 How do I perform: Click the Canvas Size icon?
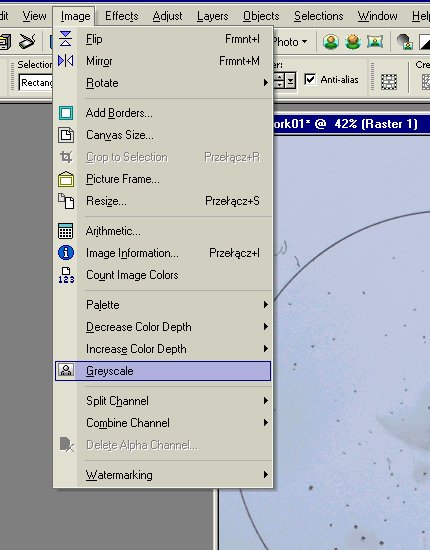click(x=66, y=135)
